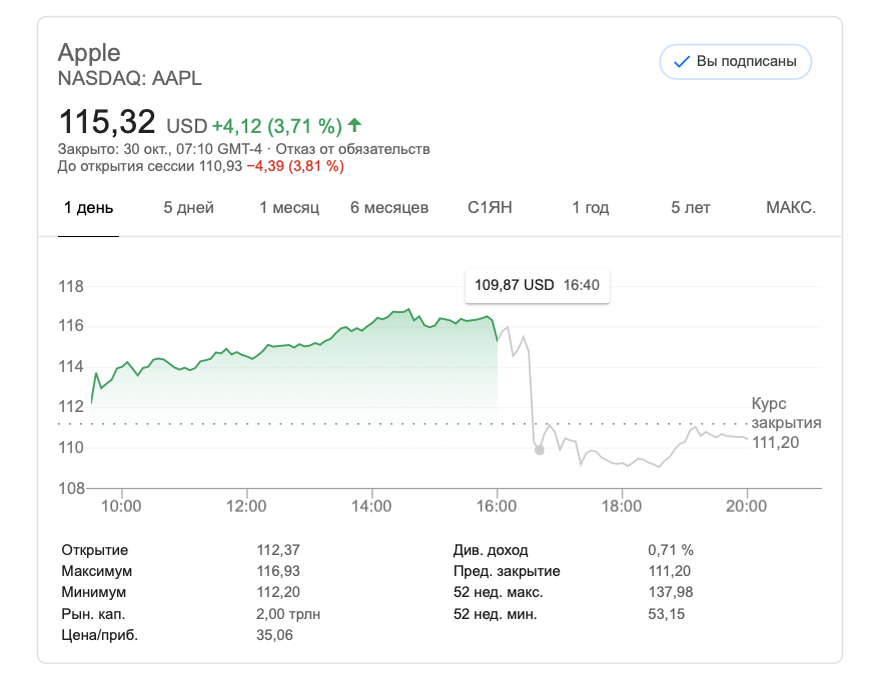Click the market cap value "2,00 трлн"
This screenshot has width=884, height=690.
point(288,614)
